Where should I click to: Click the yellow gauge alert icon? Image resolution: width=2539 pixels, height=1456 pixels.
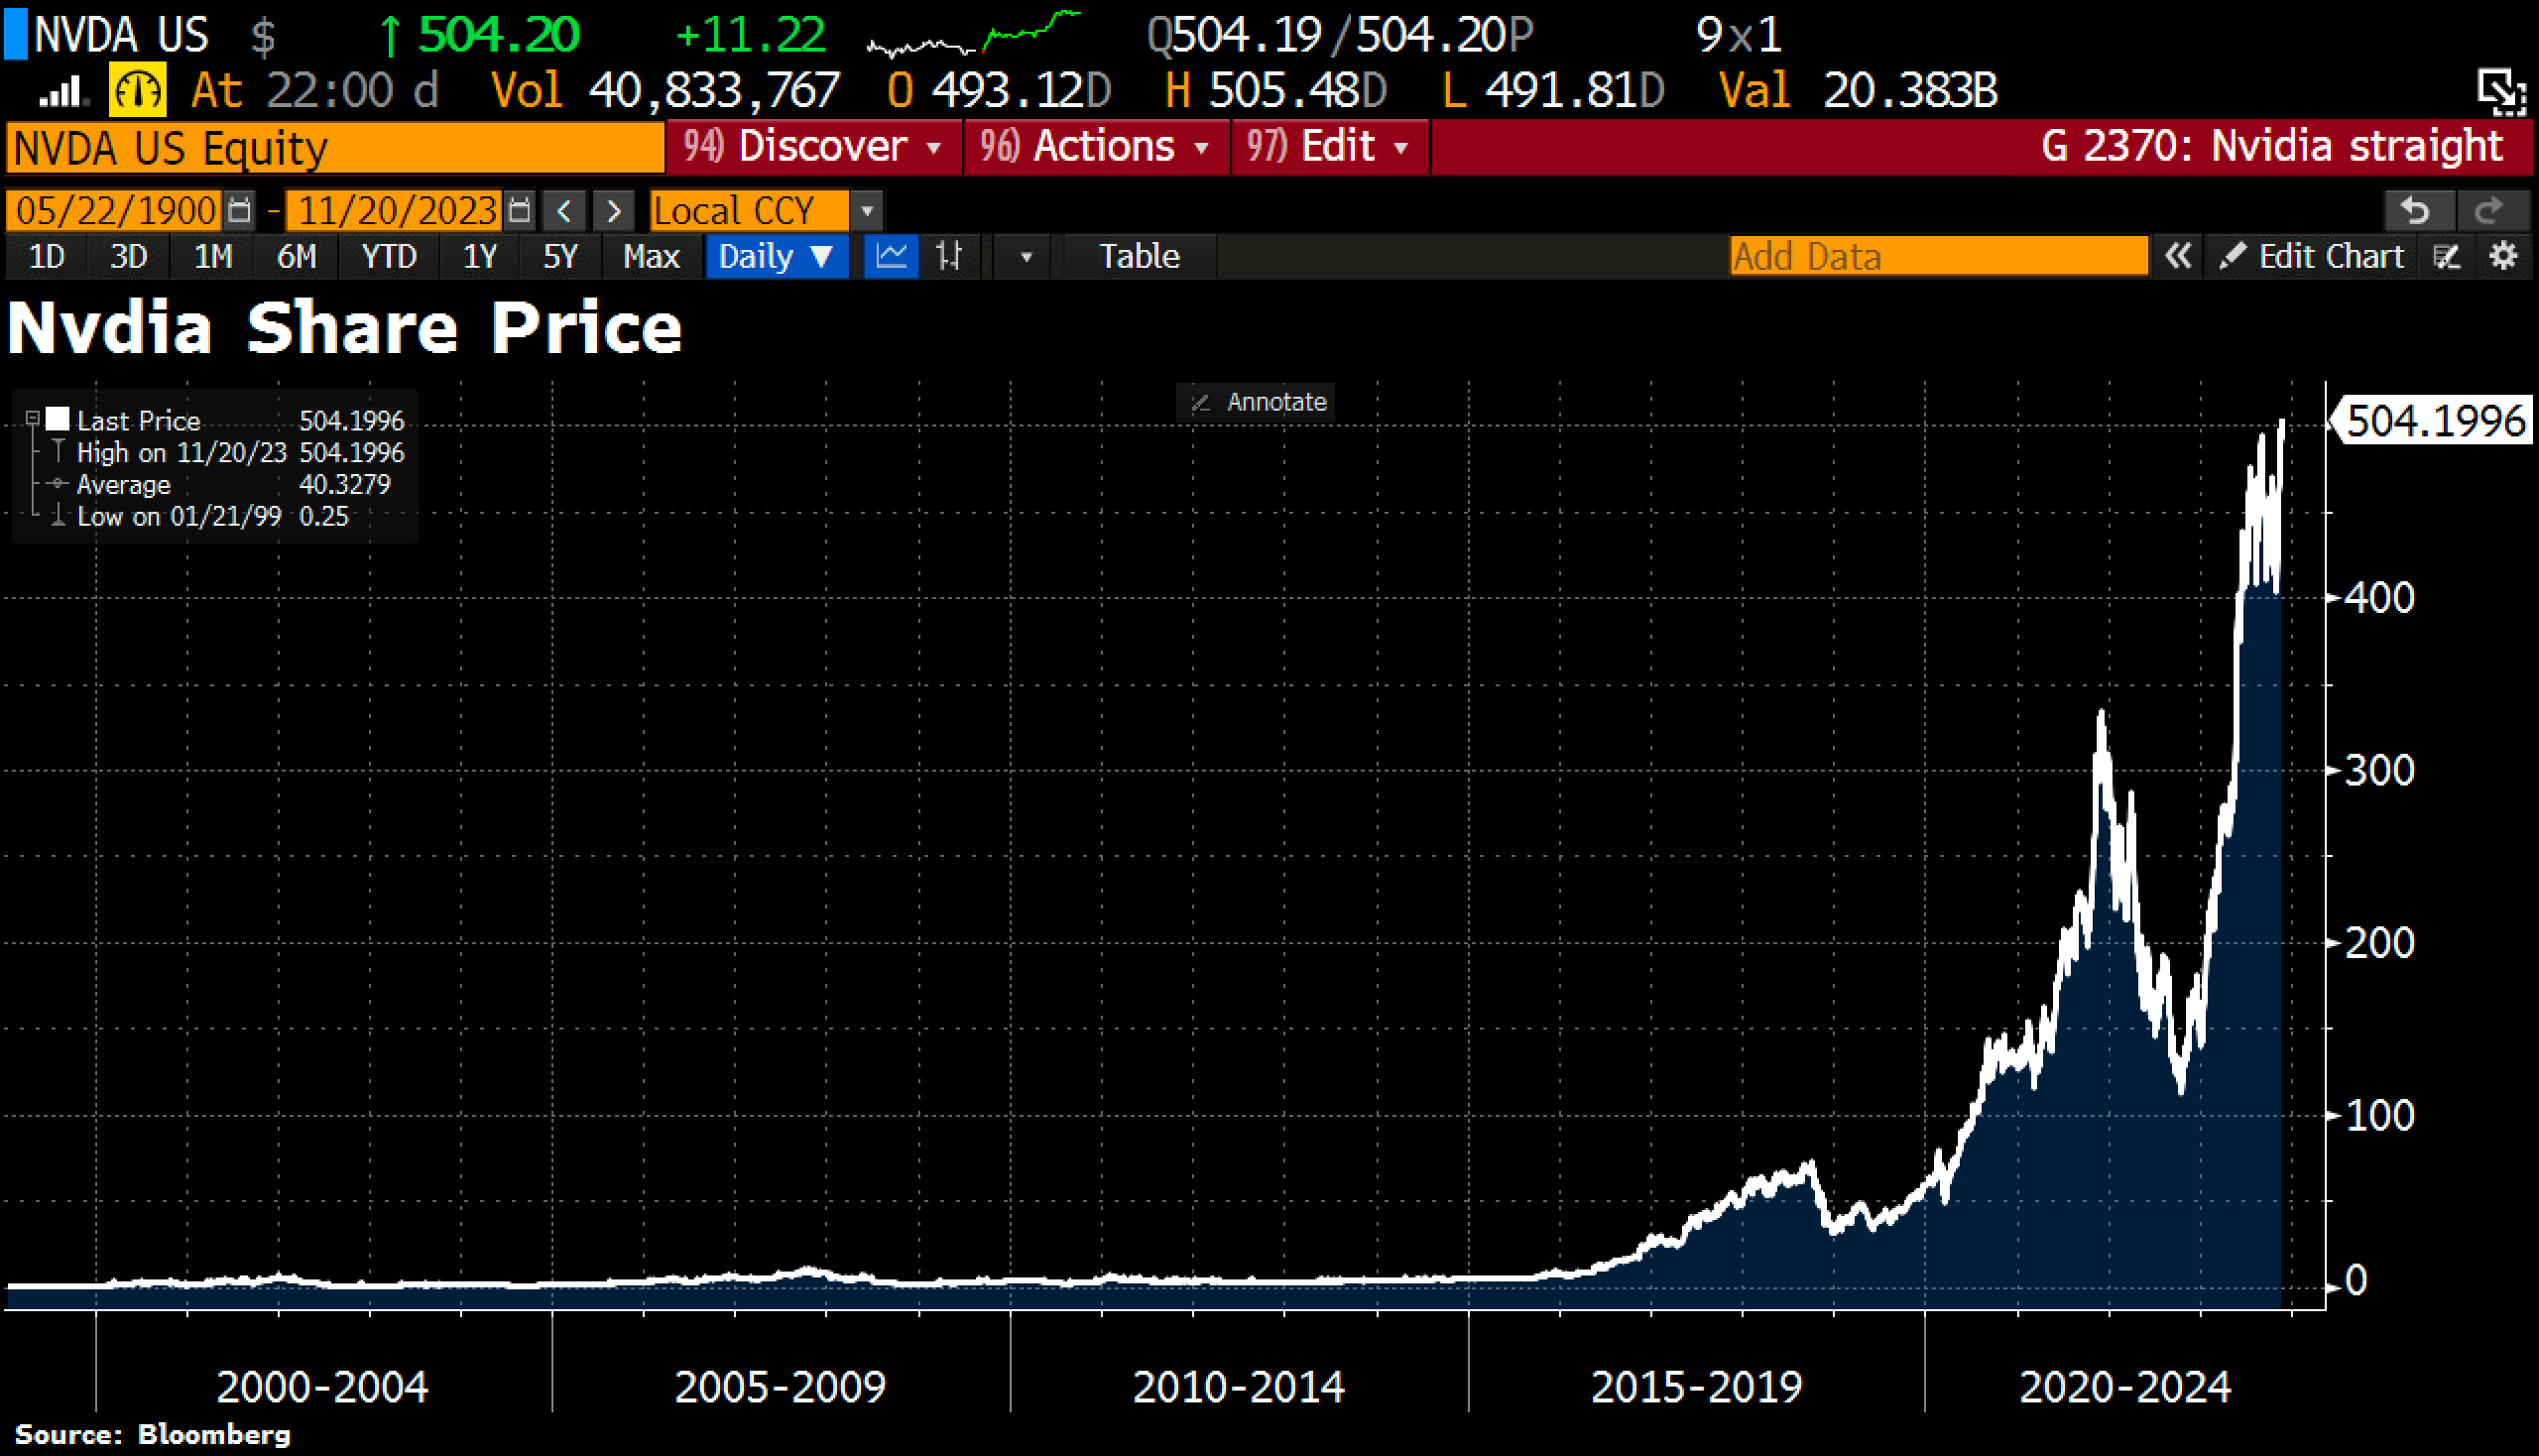[x=137, y=92]
